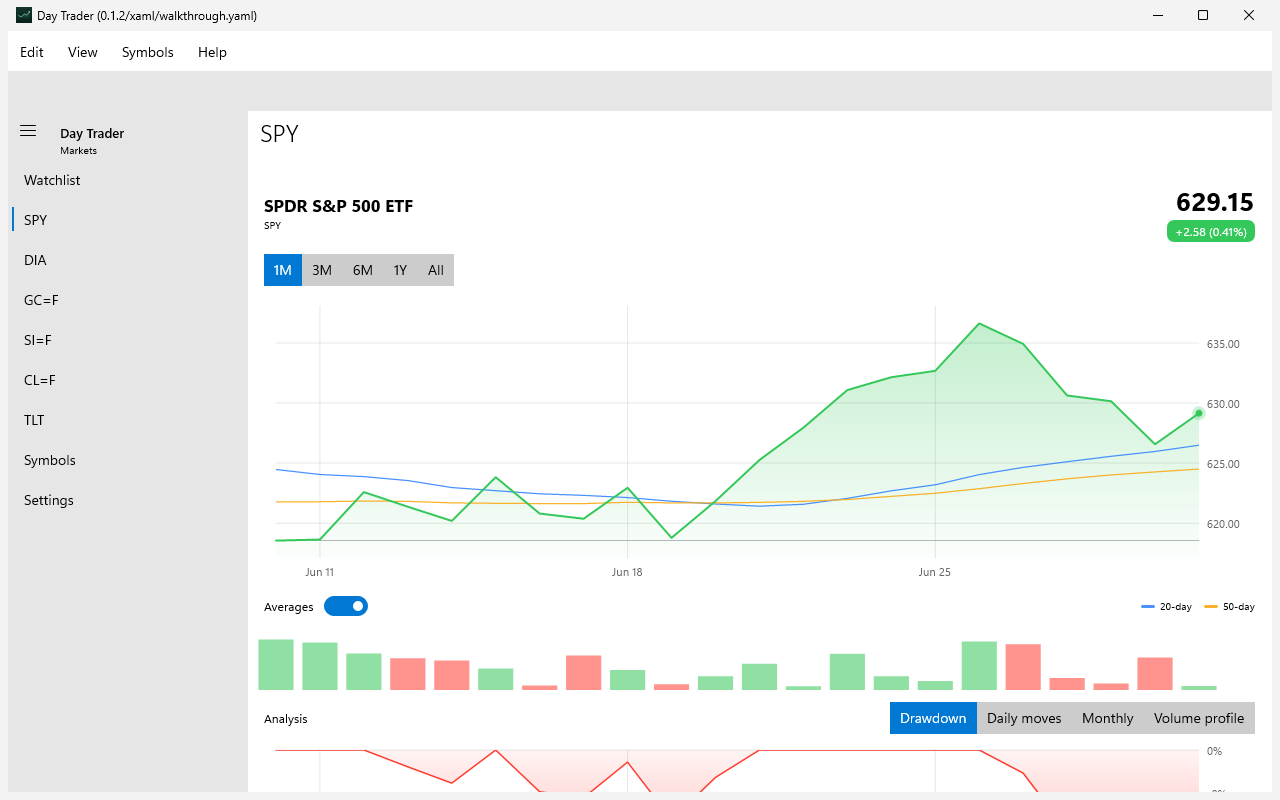Switch chart to 6M range
Screen dimensions: 1280x800
362,270
